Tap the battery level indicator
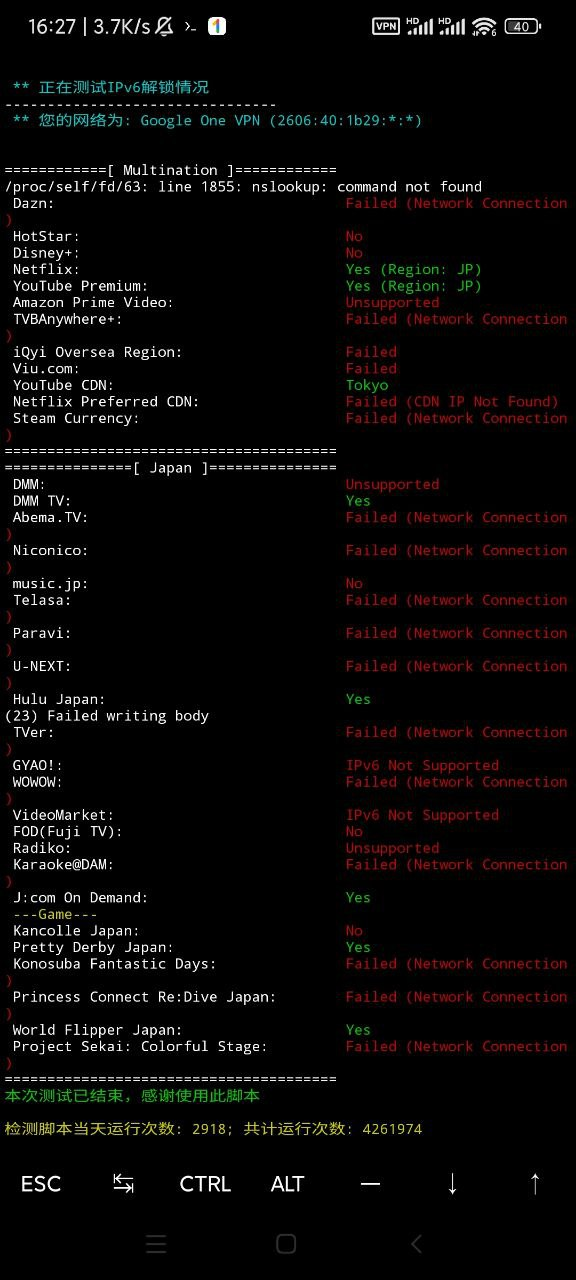The width and height of the screenshot is (576, 1280). (x=523, y=27)
